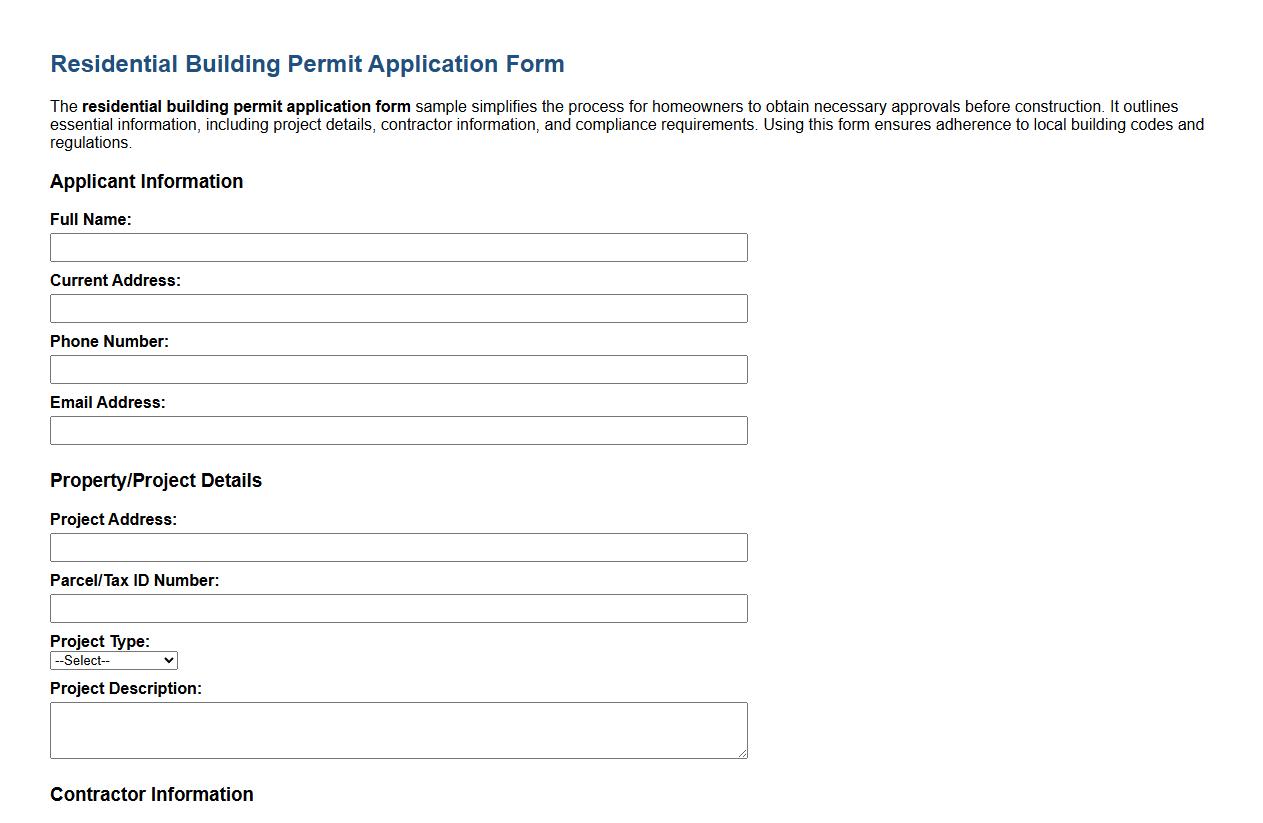Expand the --Select-- combo box

pos(113,660)
